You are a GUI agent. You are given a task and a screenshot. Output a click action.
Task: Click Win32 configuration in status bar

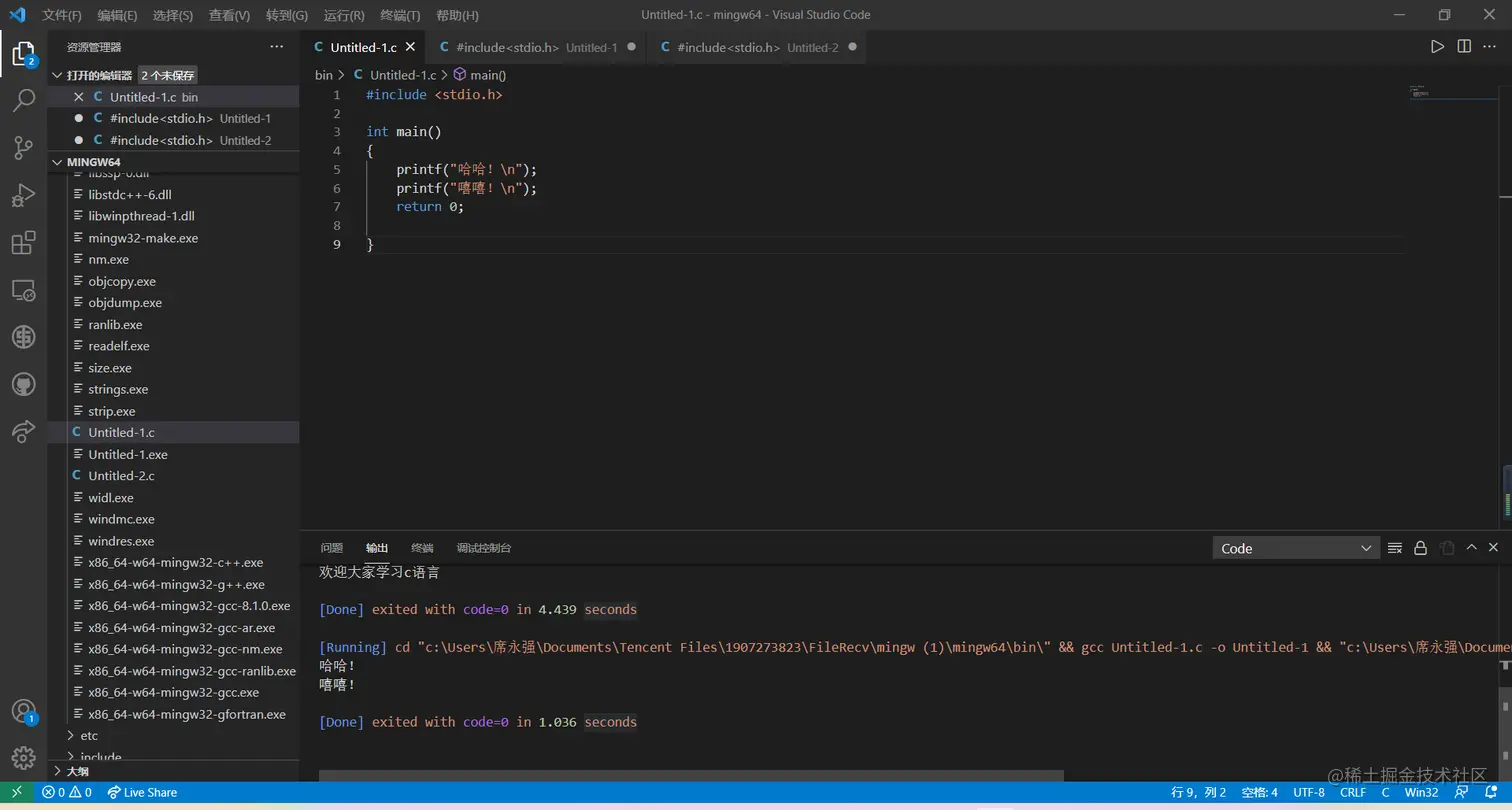[1421, 792]
